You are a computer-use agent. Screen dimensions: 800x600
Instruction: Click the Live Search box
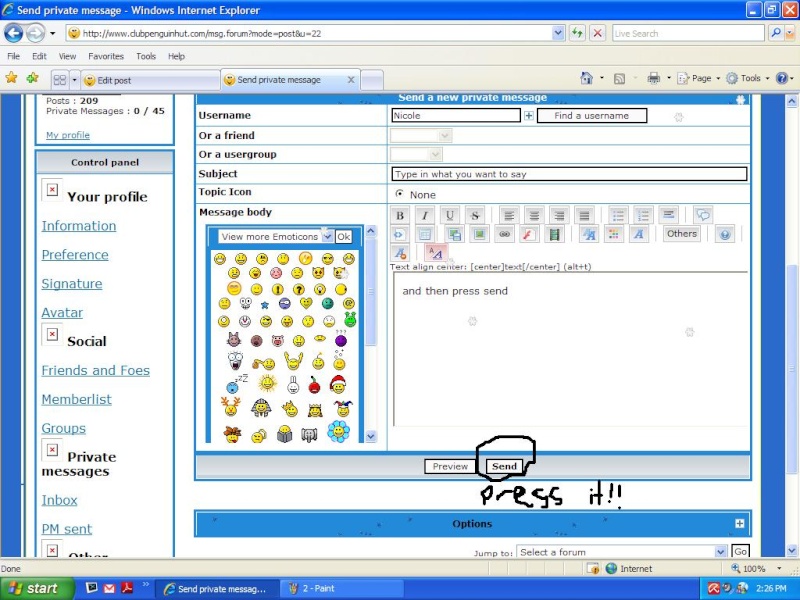(x=688, y=34)
